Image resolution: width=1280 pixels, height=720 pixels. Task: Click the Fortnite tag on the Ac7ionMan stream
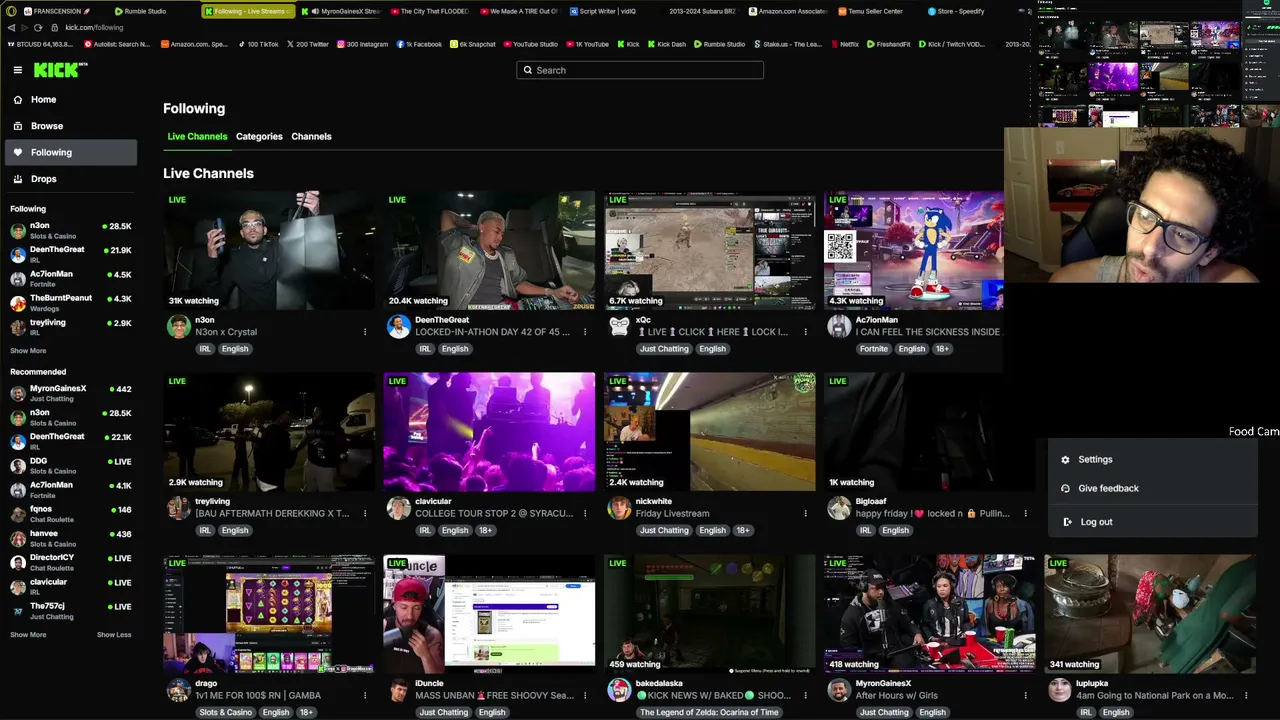pos(874,349)
